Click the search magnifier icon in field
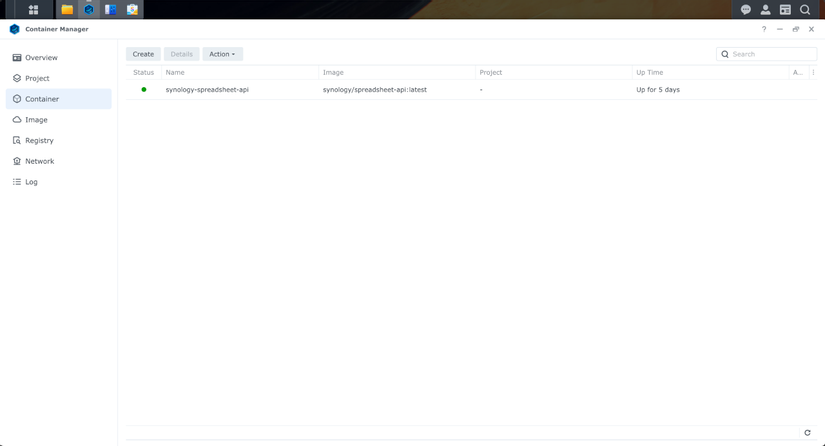 pos(725,54)
